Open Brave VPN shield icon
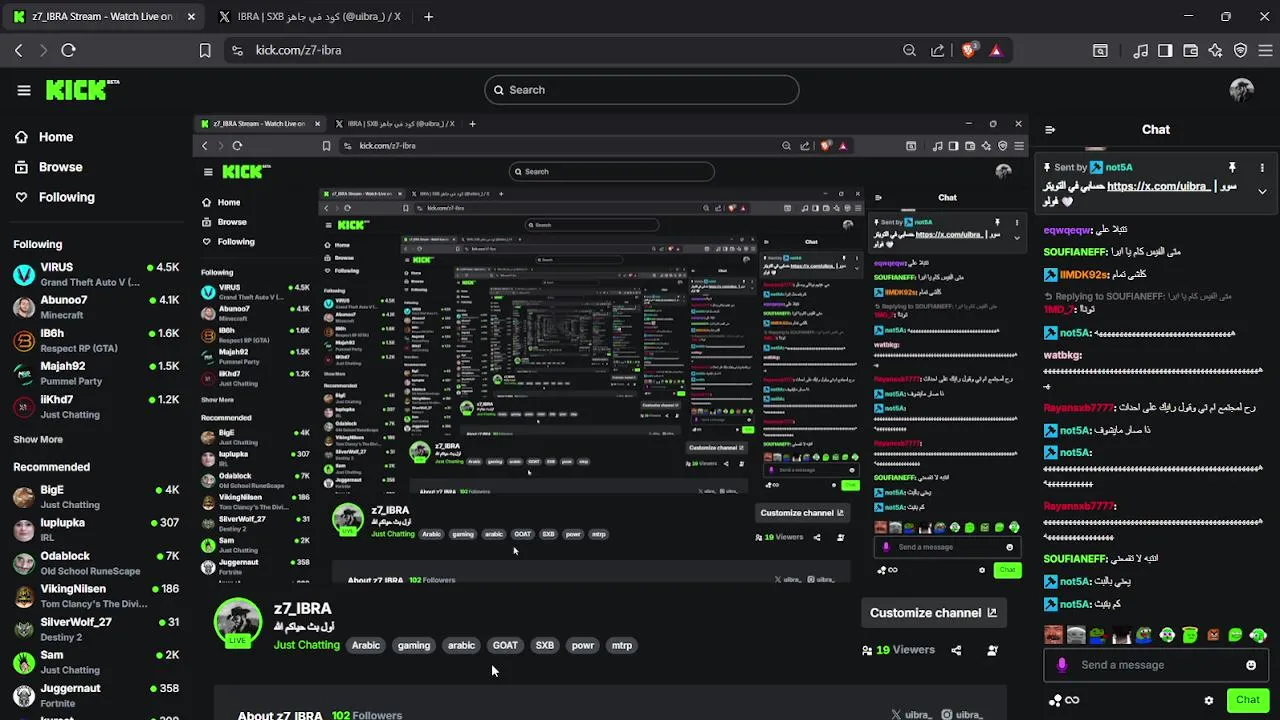Viewport: 1280px width, 720px height. pyautogui.click(x=1241, y=50)
